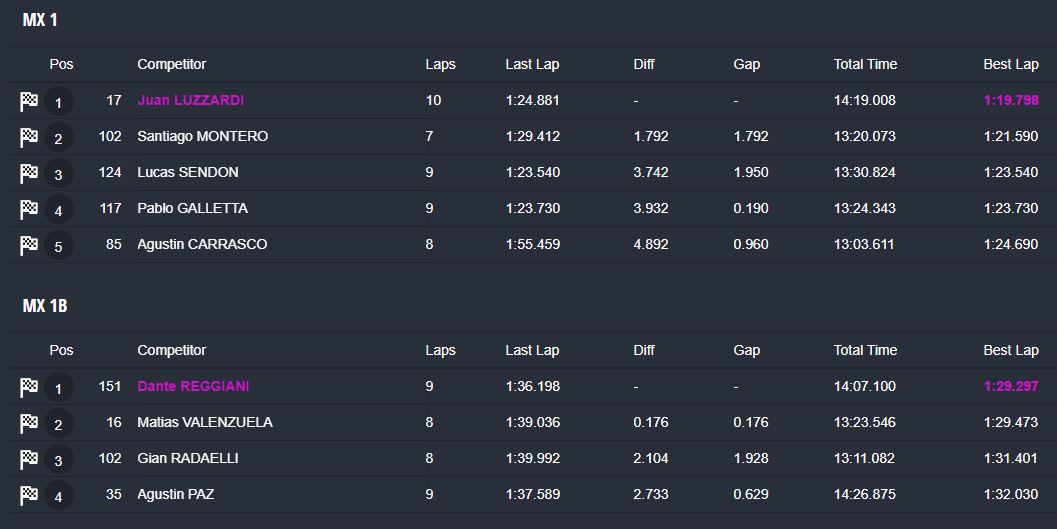Open Dante REGGIANI competitor name
This screenshot has width=1057, height=529.
coord(193,386)
